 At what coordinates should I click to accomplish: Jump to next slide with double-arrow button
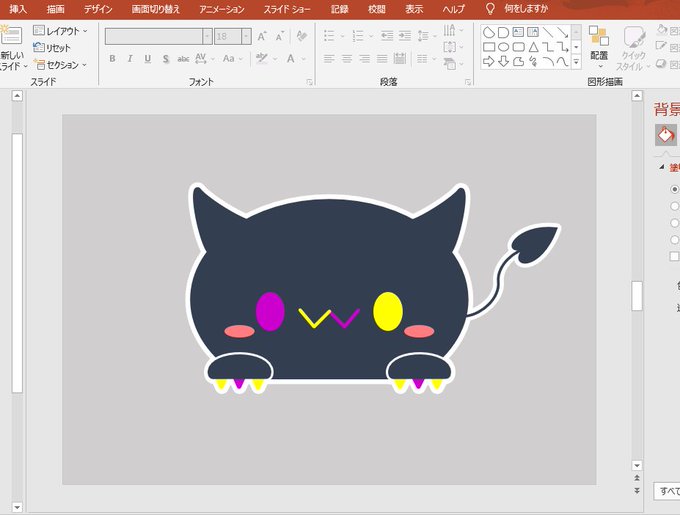pyautogui.click(x=637, y=491)
